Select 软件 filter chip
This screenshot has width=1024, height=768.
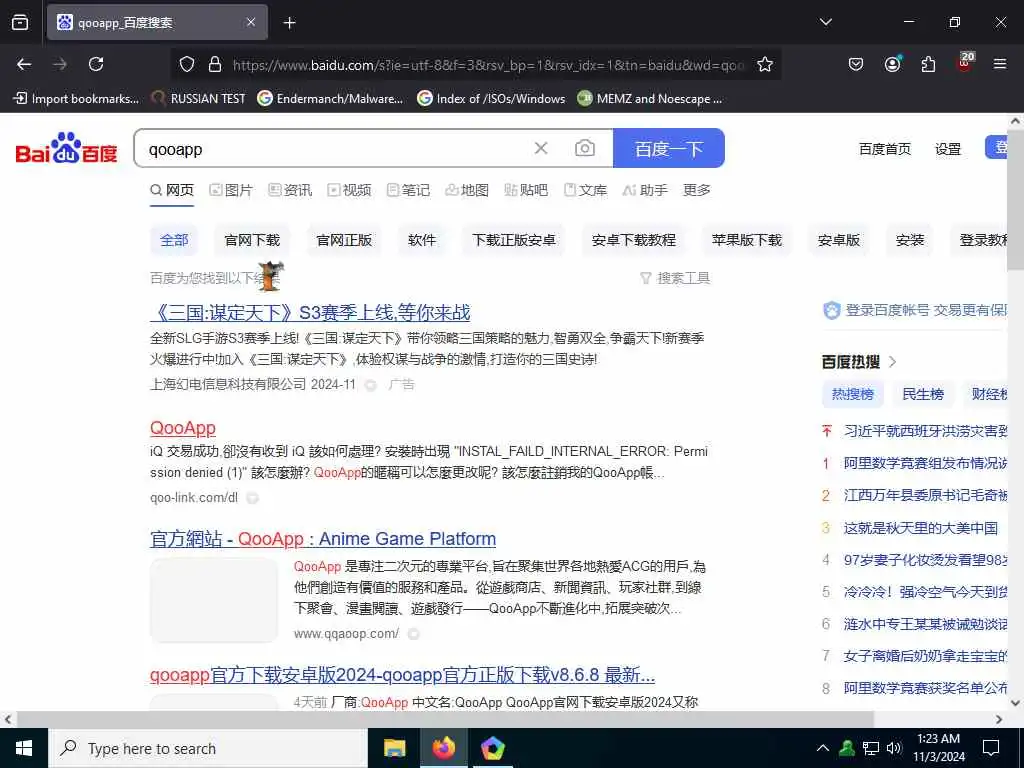(x=422, y=240)
